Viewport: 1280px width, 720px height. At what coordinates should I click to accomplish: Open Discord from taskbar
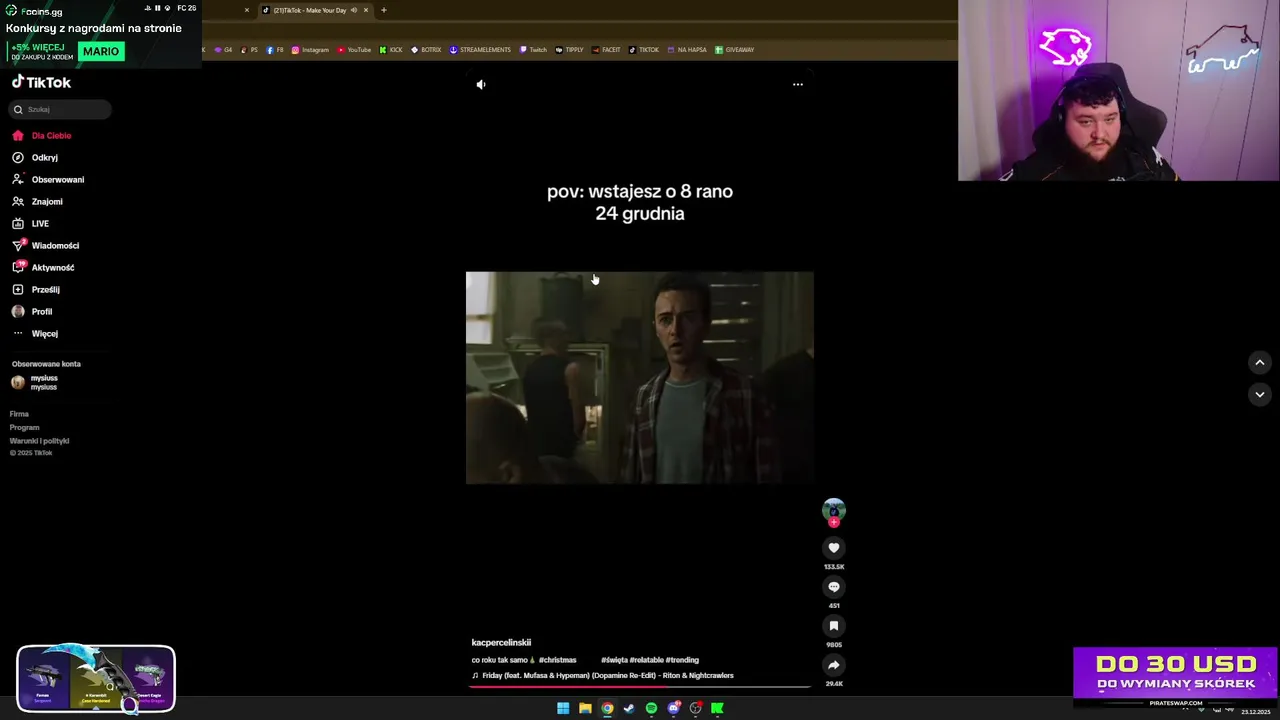click(673, 708)
